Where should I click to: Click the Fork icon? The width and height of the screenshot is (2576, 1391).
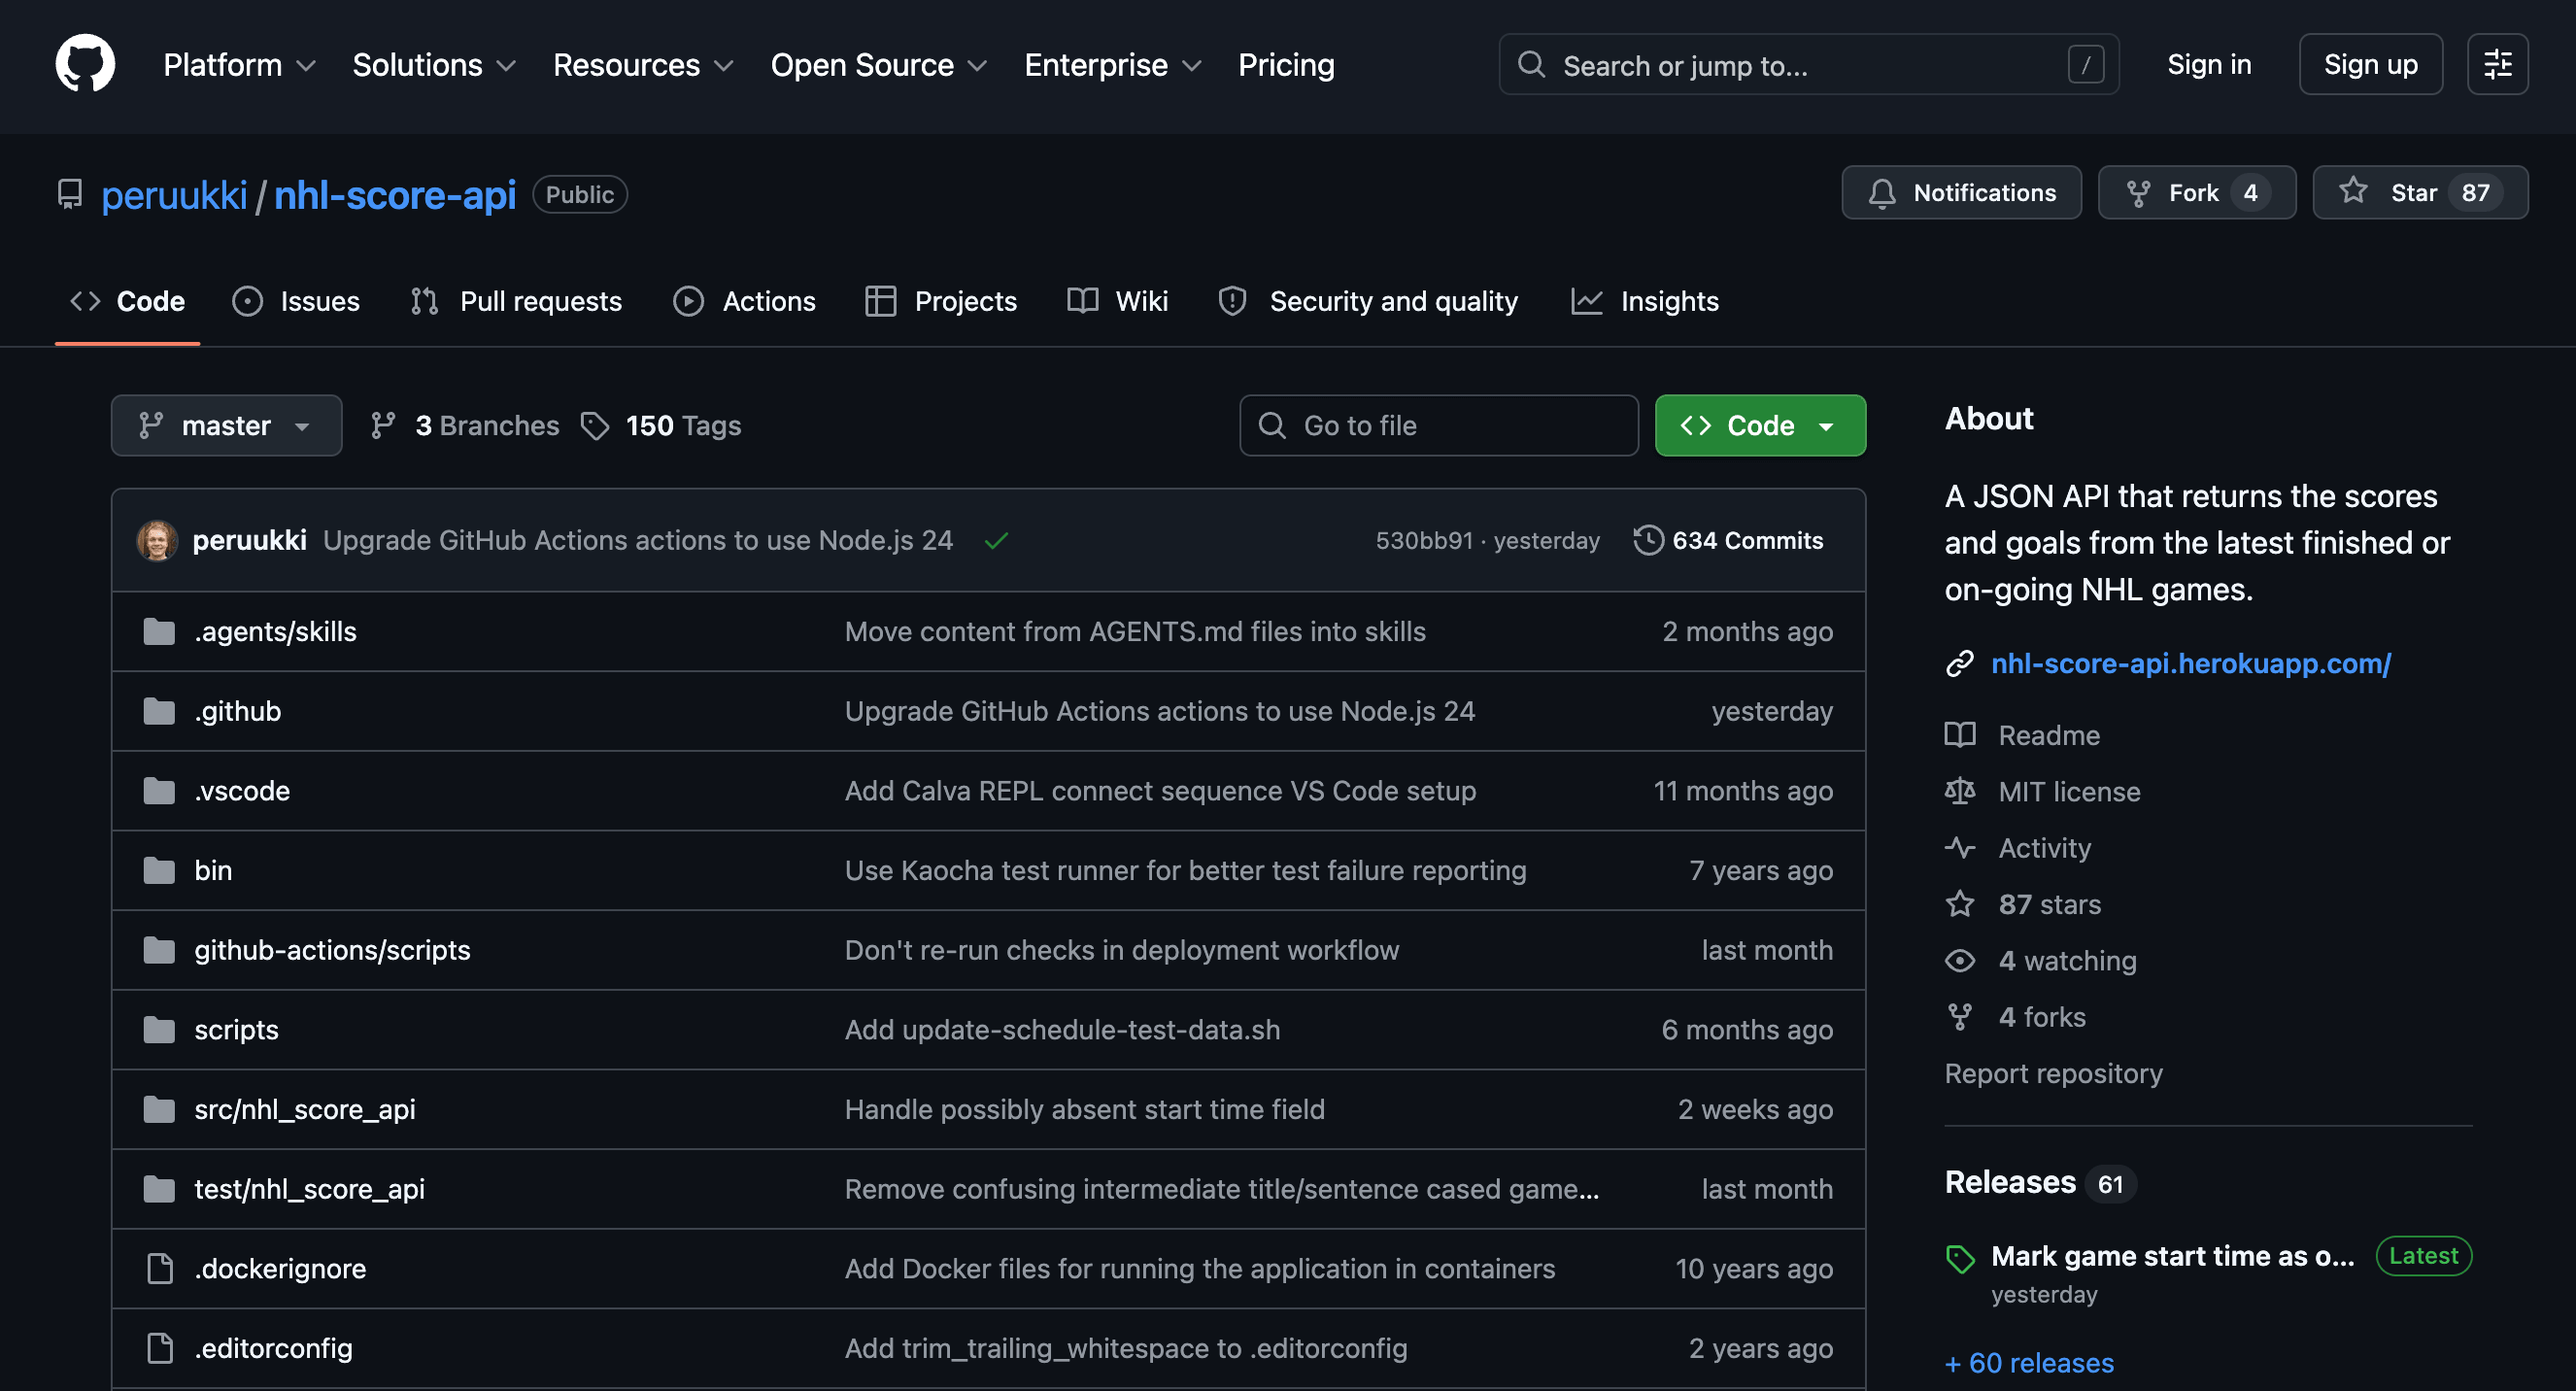click(2137, 193)
